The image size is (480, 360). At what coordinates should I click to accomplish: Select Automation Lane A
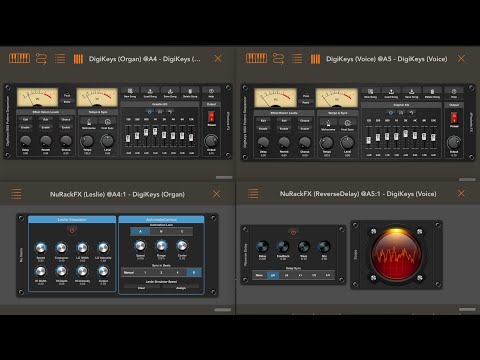pyautogui.click(x=140, y=231)
